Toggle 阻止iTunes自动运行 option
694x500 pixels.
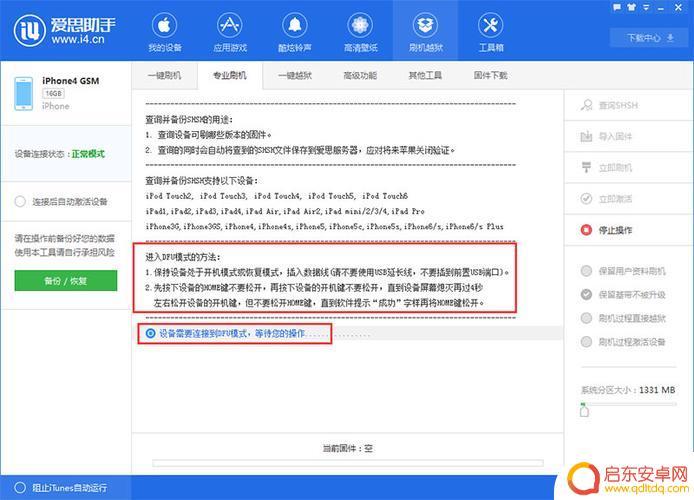click(61, 488)
